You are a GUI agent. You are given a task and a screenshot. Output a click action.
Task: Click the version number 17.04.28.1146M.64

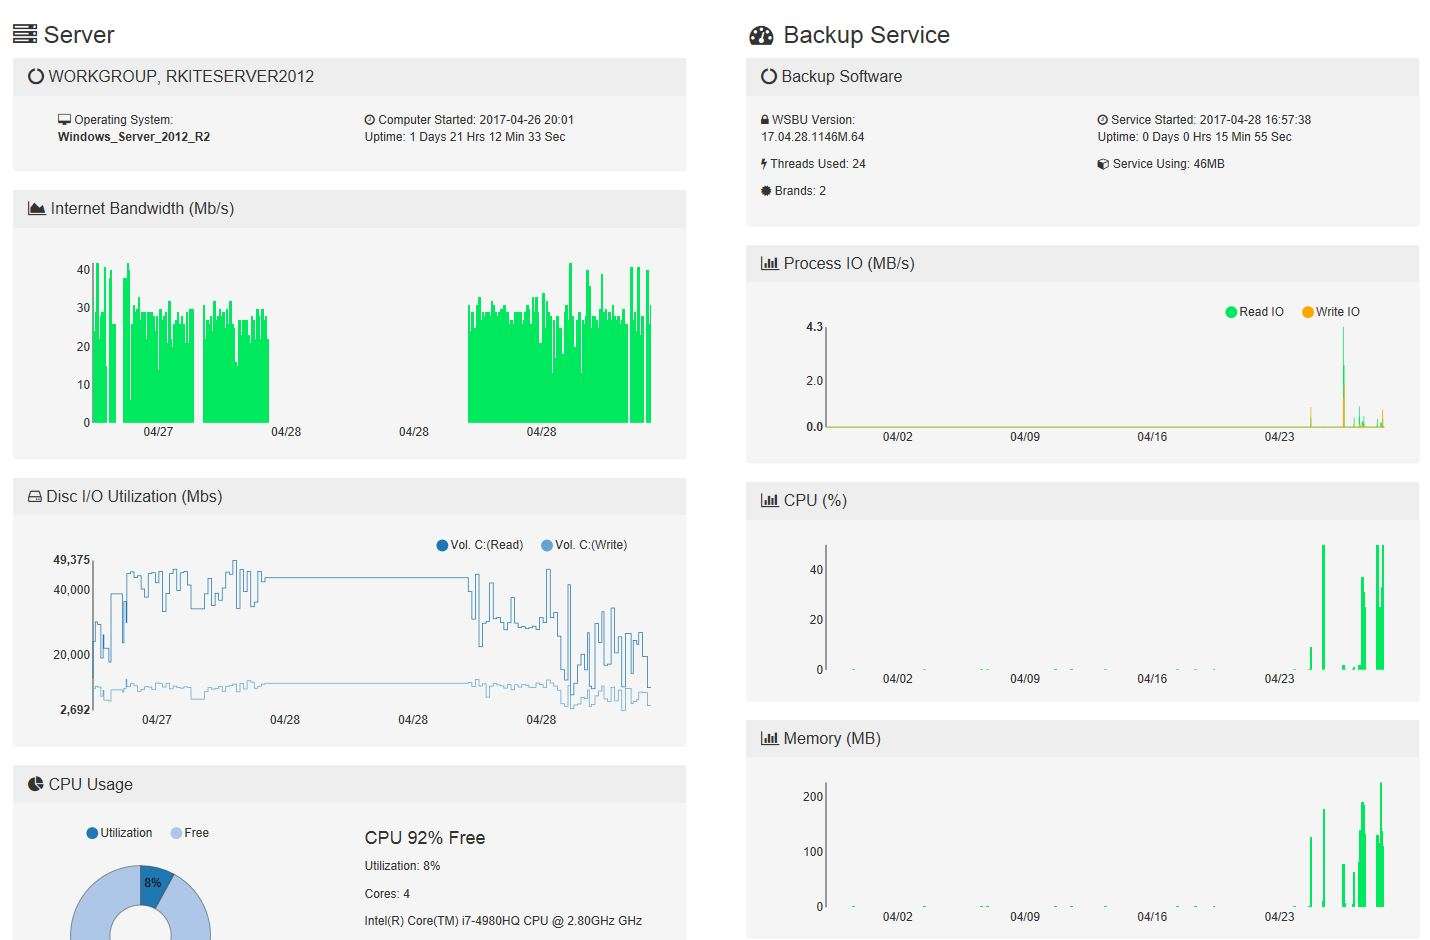(813, 137)
